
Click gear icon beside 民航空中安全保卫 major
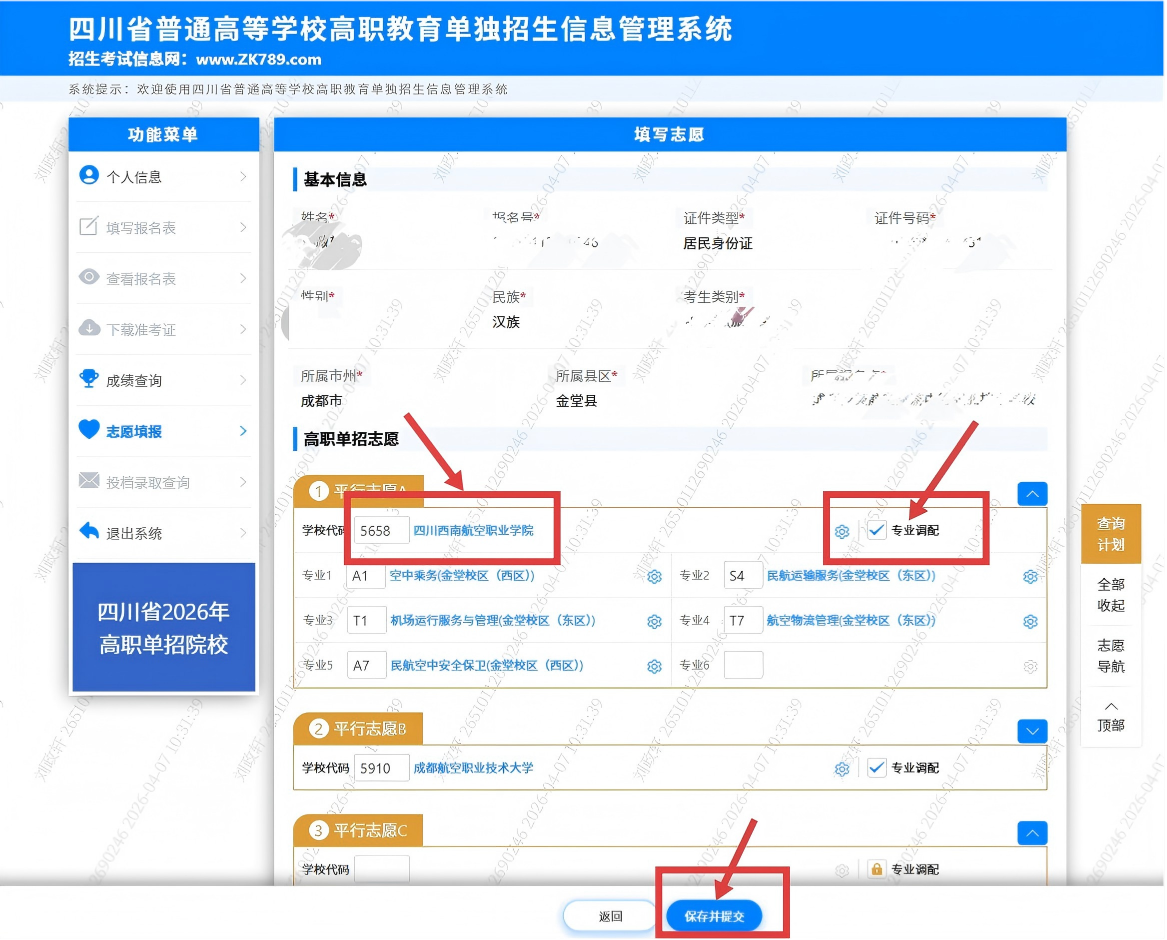coord(655,667)
